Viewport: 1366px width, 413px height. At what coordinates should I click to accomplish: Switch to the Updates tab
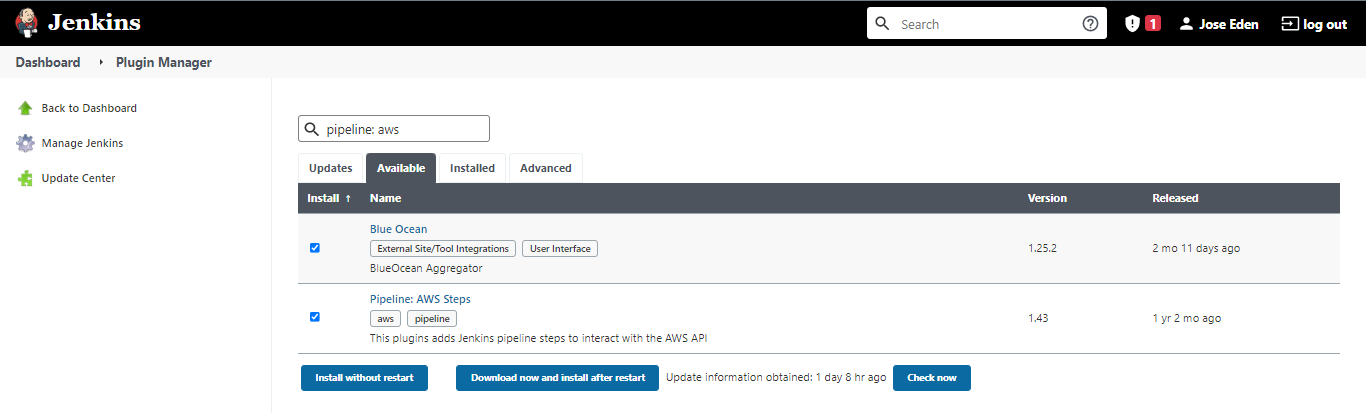(331, 168)
